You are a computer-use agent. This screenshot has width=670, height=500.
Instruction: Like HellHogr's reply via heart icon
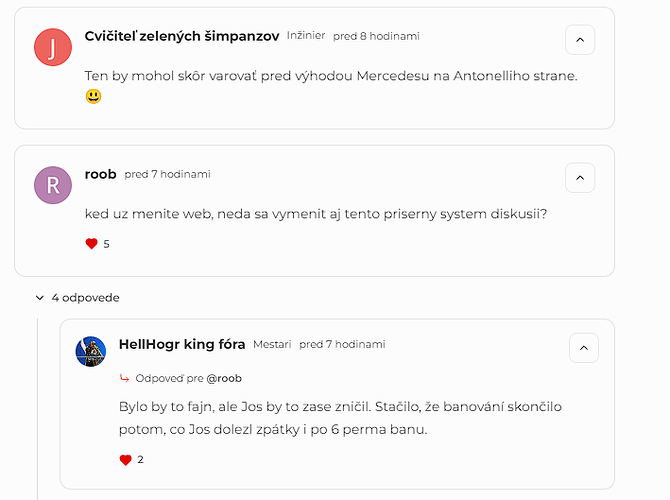[126, 460]
